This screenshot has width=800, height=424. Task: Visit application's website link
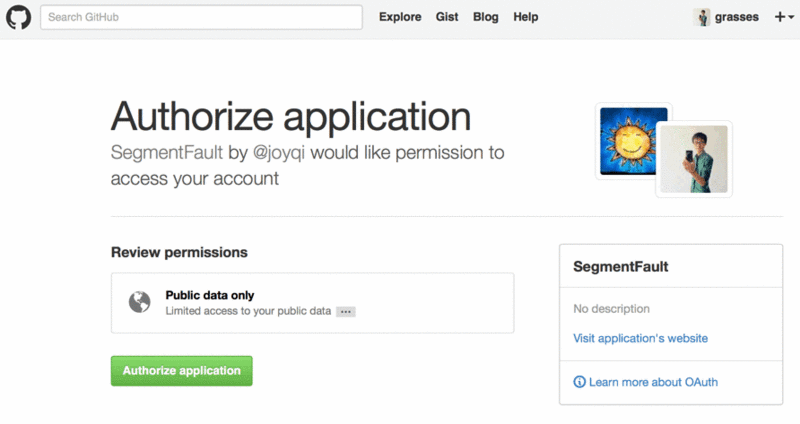click(x=640, y=339)
